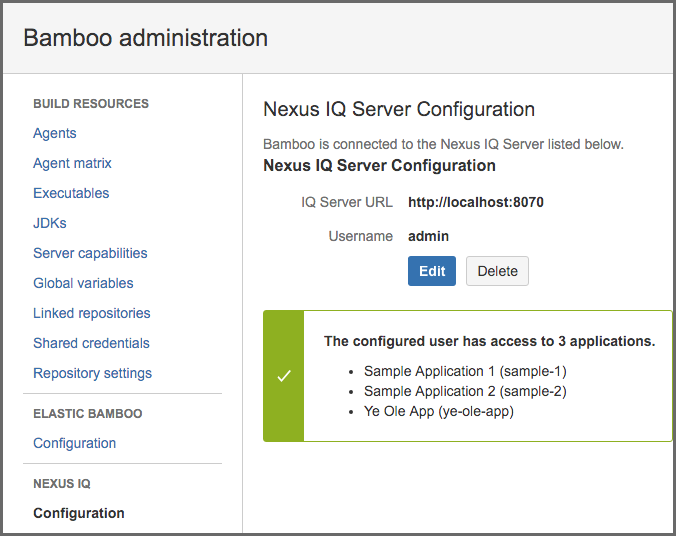Click the blue Edit button
Viewport: 676px width, 536px height.
tap(432, 271)
